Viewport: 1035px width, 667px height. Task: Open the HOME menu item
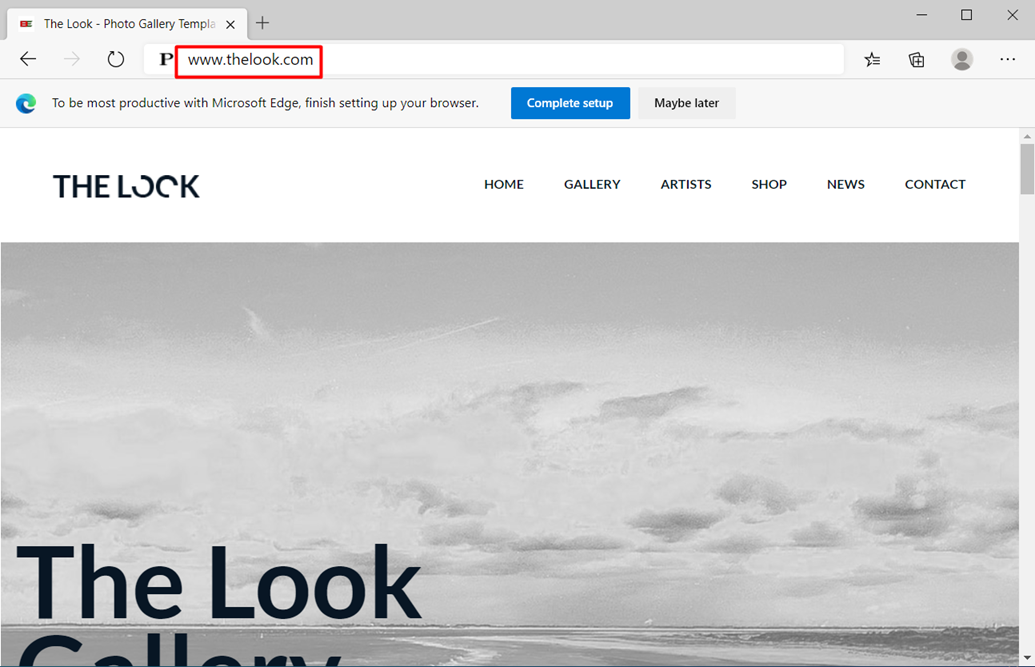[504, 184]
